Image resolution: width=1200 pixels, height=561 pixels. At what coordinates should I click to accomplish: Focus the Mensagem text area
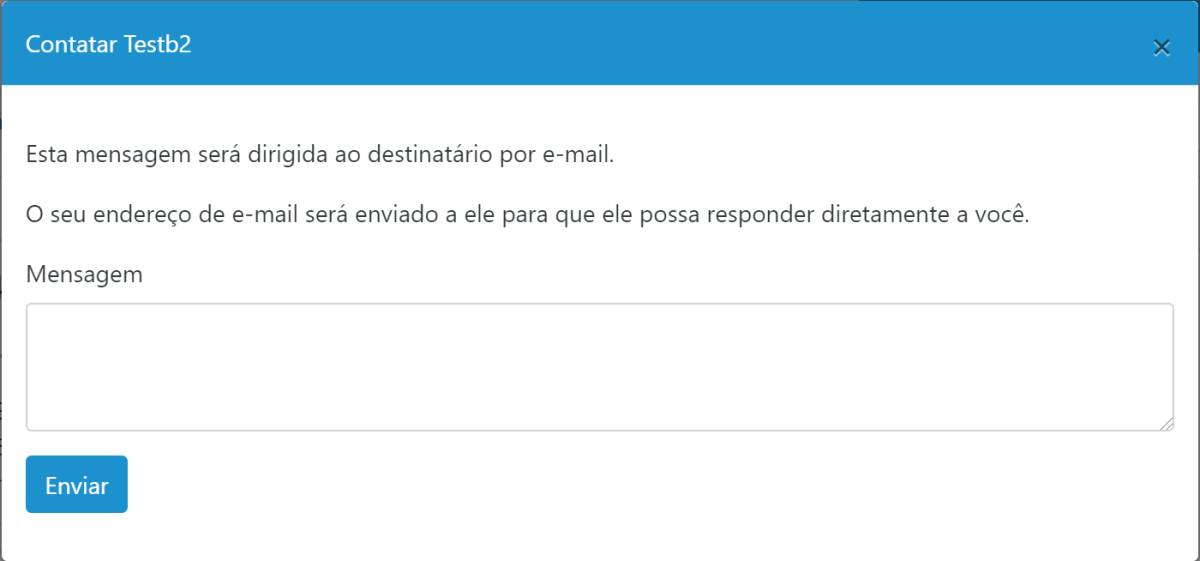[600, 367]
